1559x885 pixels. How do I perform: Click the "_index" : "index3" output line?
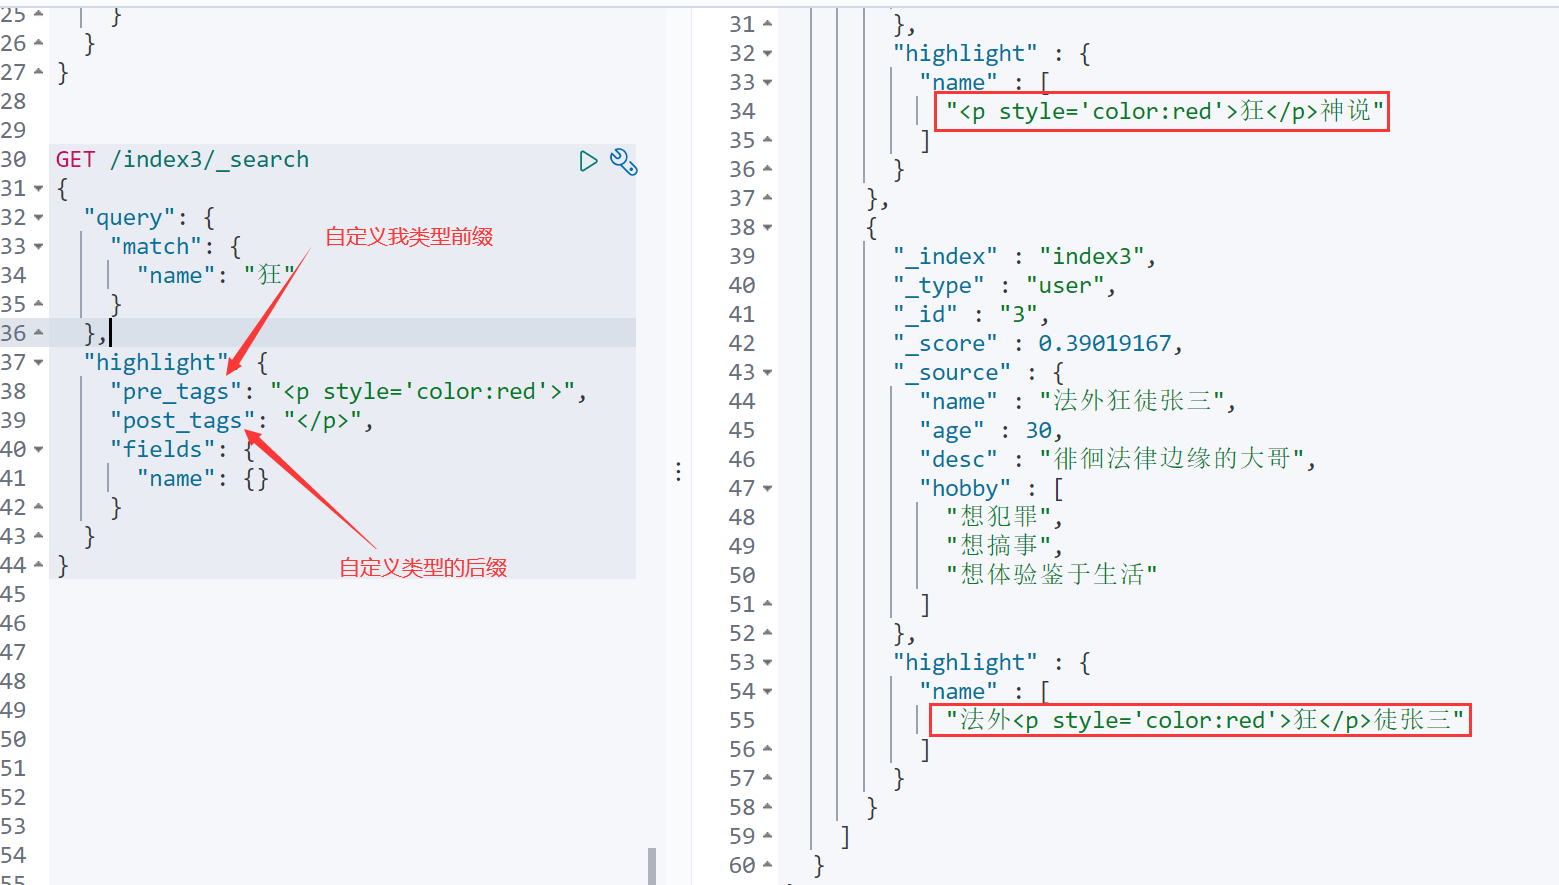pos(1024,256)
